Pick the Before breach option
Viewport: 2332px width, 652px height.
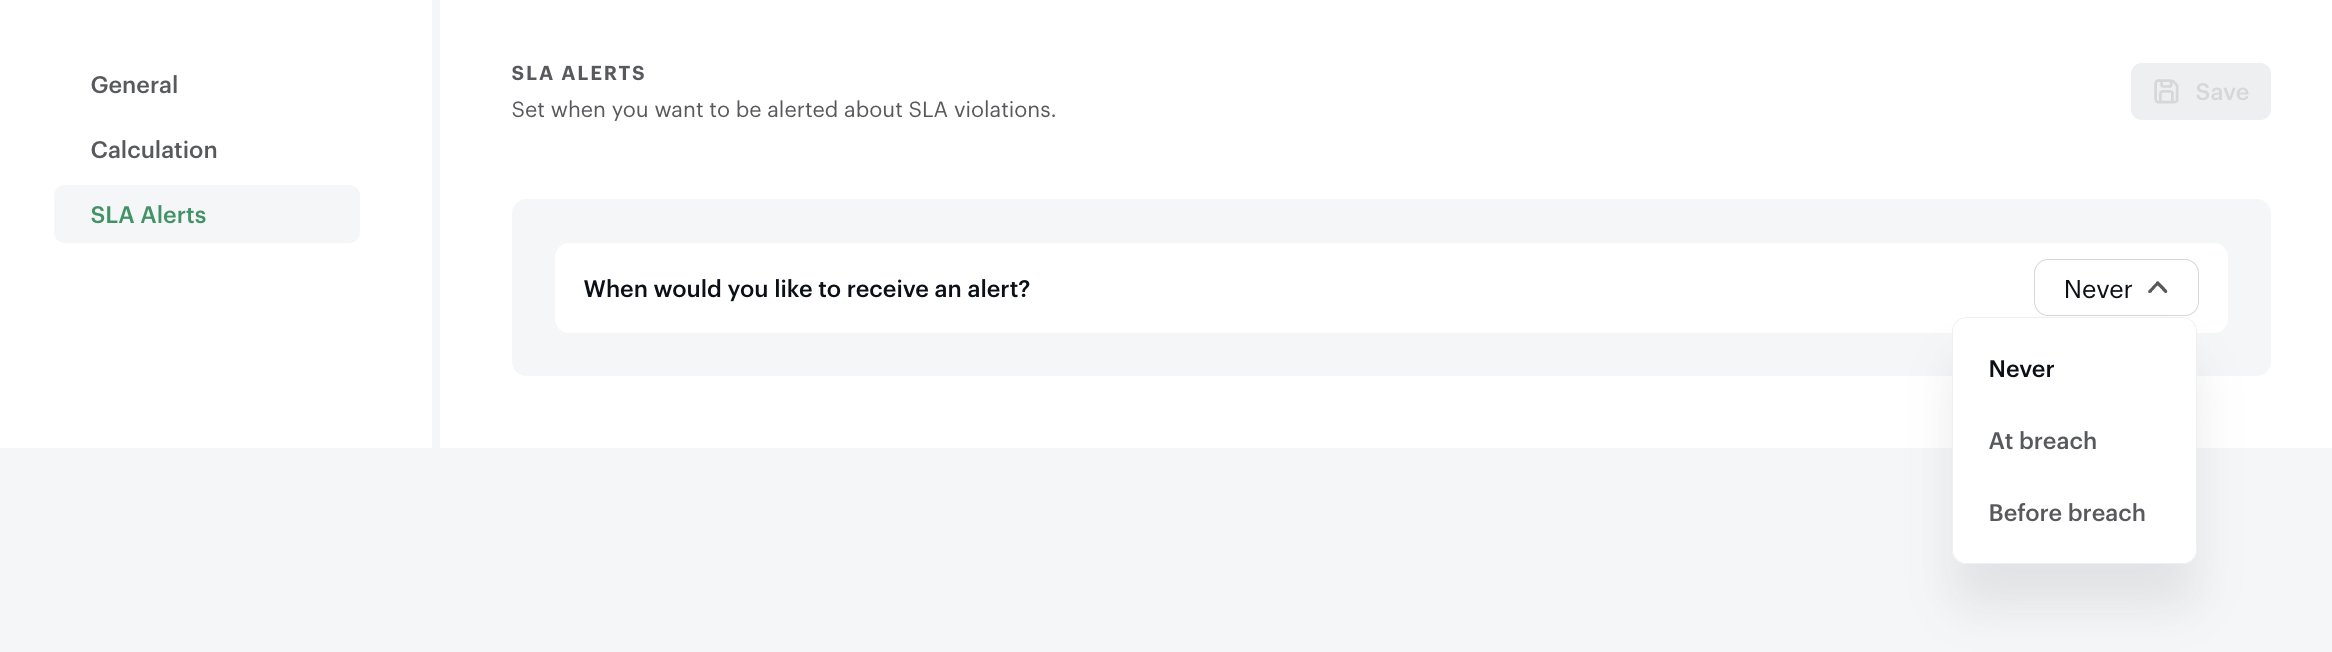click(x=2066, y=513)
